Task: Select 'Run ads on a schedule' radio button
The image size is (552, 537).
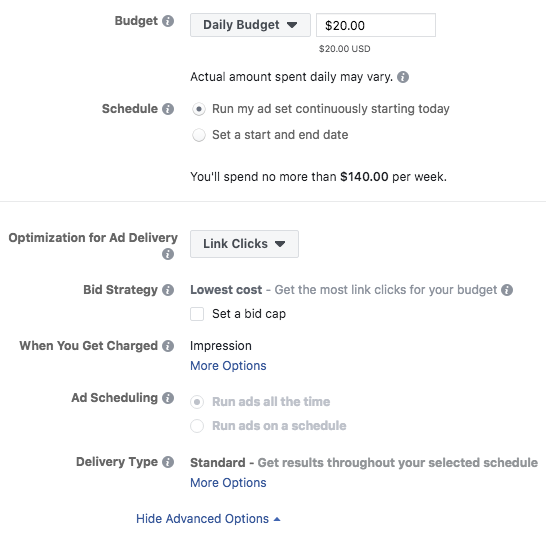Action: [x=197, y=426]
